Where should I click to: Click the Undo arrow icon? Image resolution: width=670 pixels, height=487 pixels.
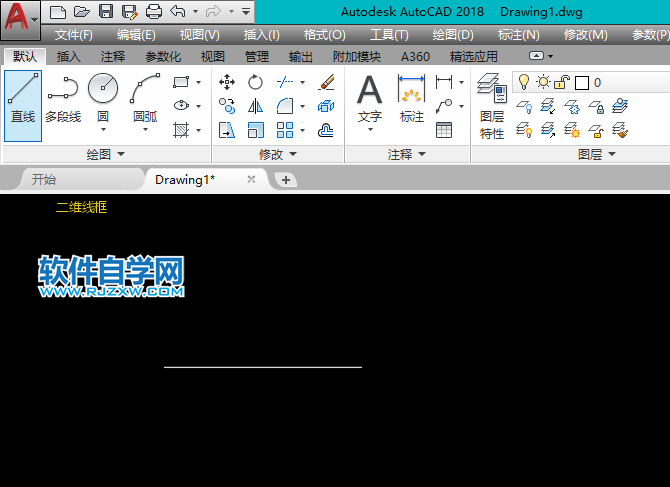coord(178,12)
